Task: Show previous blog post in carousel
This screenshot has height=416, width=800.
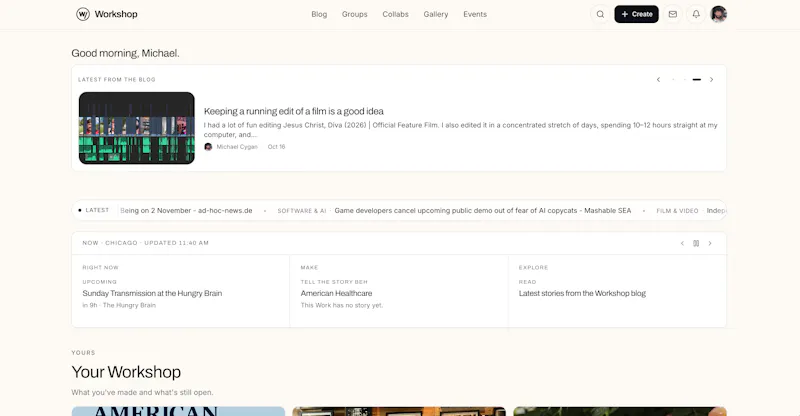Action: [658, 80]
